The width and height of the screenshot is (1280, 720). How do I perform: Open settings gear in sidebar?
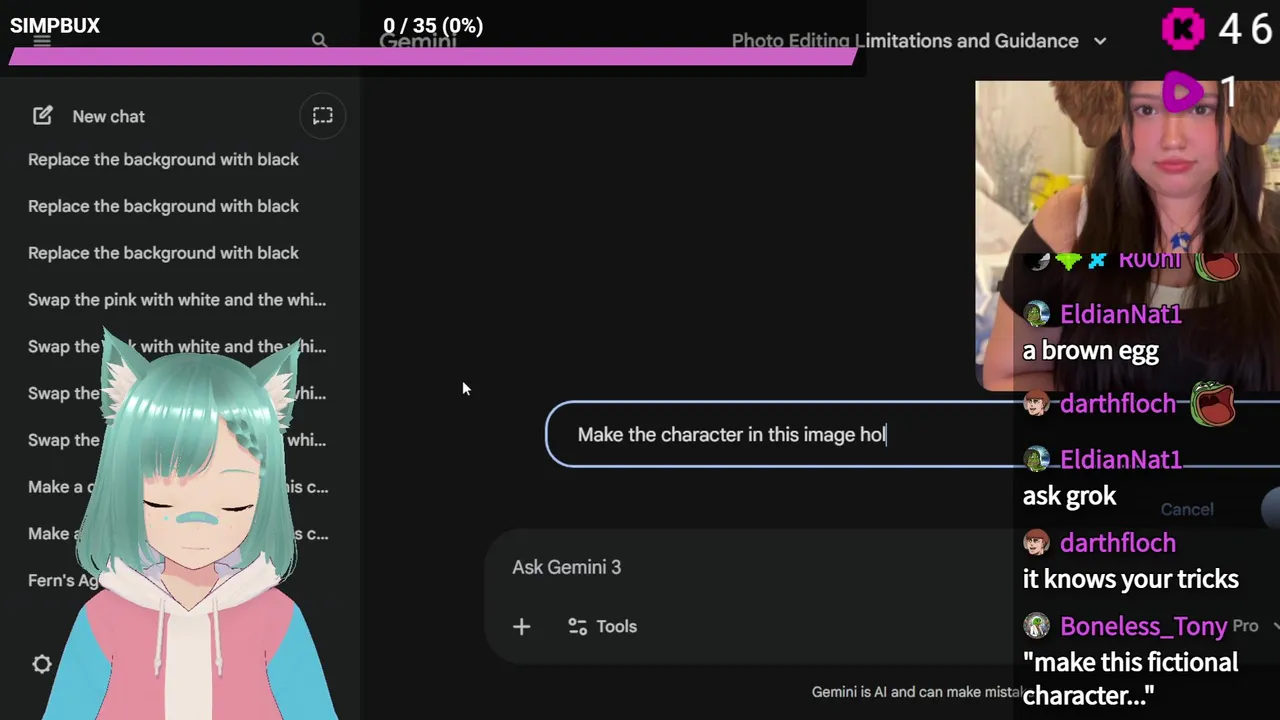(x=42, y=664)
